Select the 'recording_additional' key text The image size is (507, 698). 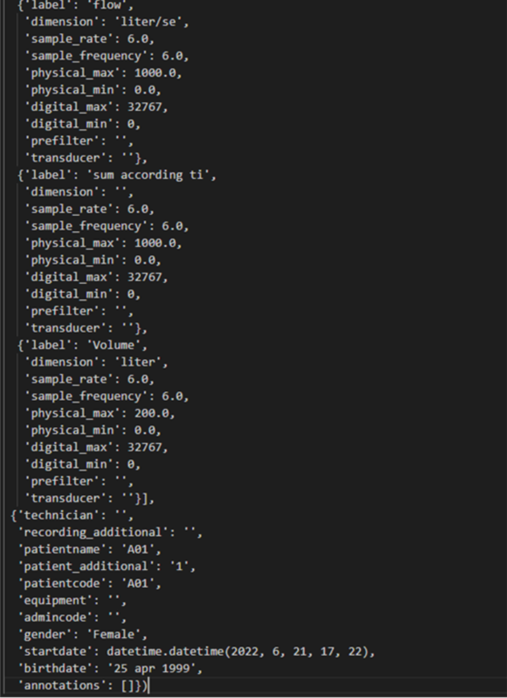93,532
